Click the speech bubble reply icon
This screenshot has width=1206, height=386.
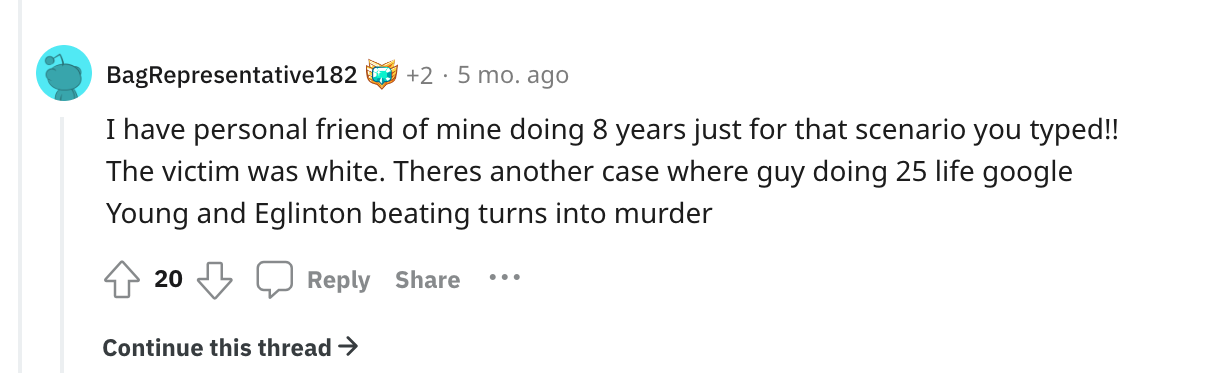pos(275,280)
